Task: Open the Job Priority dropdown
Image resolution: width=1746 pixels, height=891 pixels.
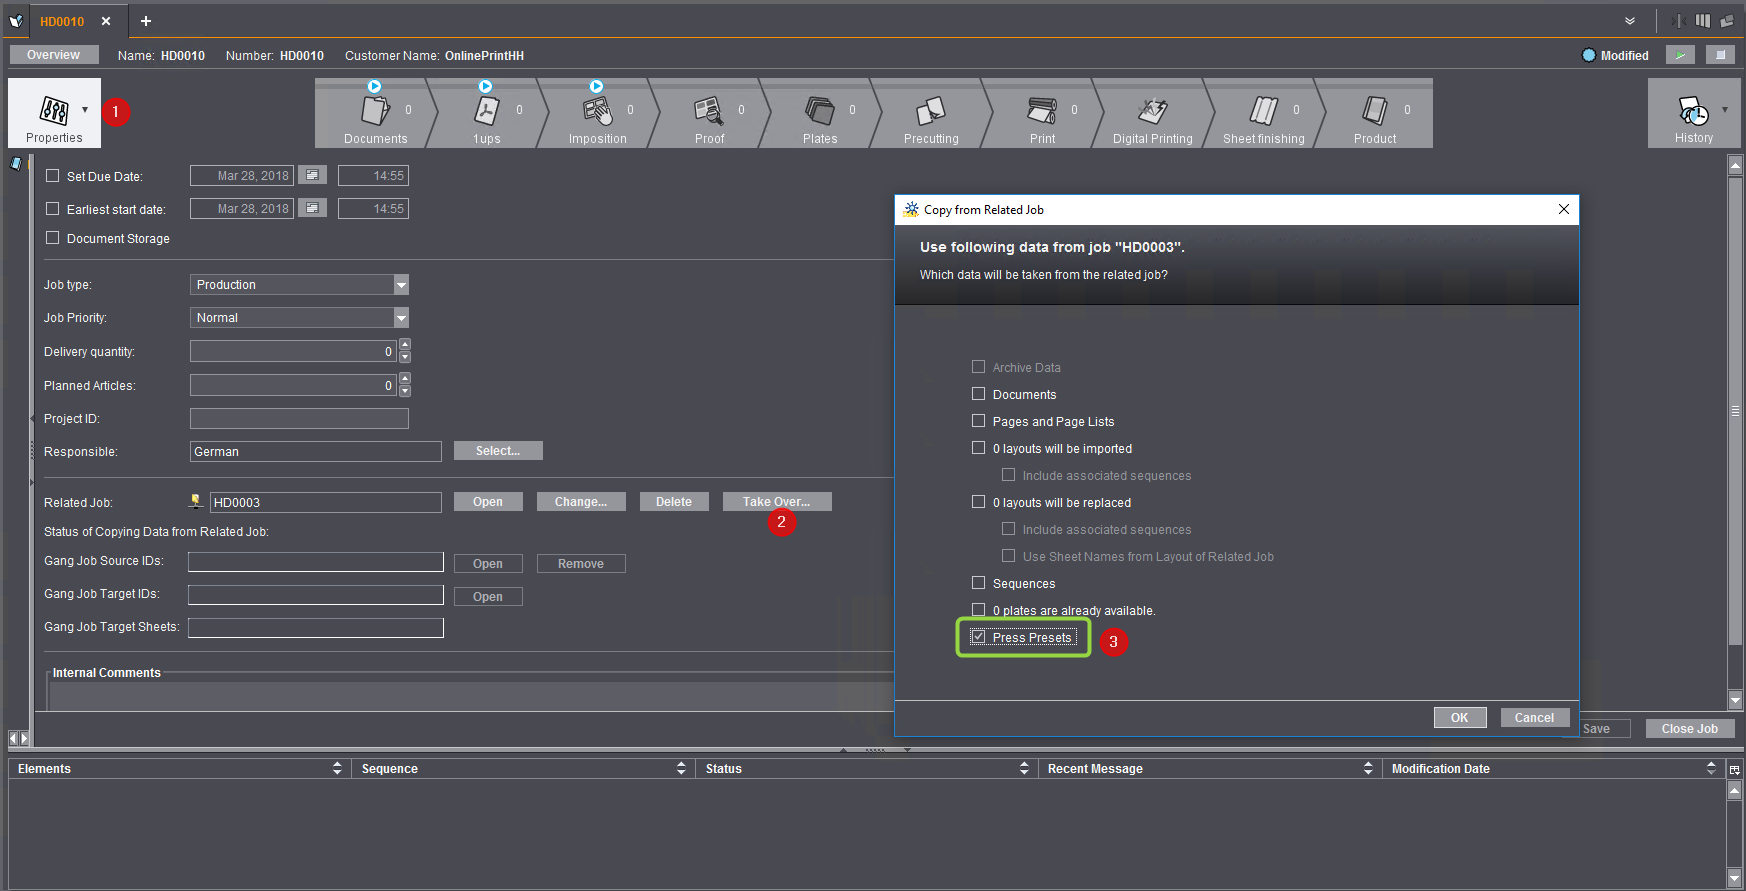Action: point(401,318)
